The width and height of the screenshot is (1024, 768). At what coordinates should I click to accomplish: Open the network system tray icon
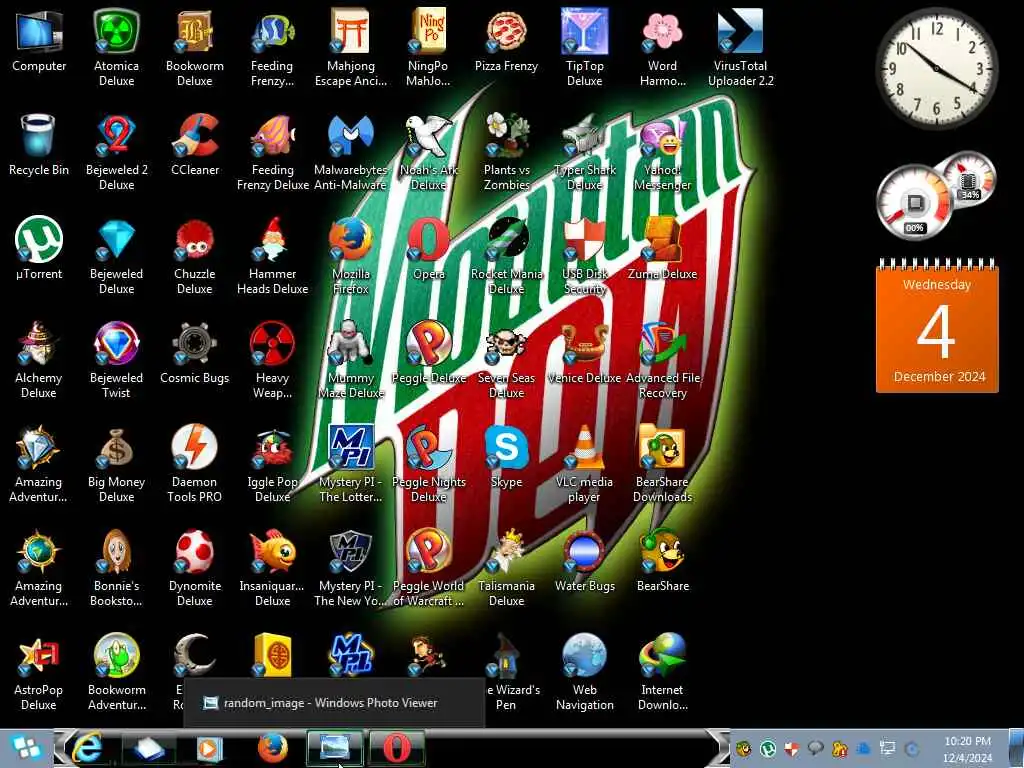(887, 748)
